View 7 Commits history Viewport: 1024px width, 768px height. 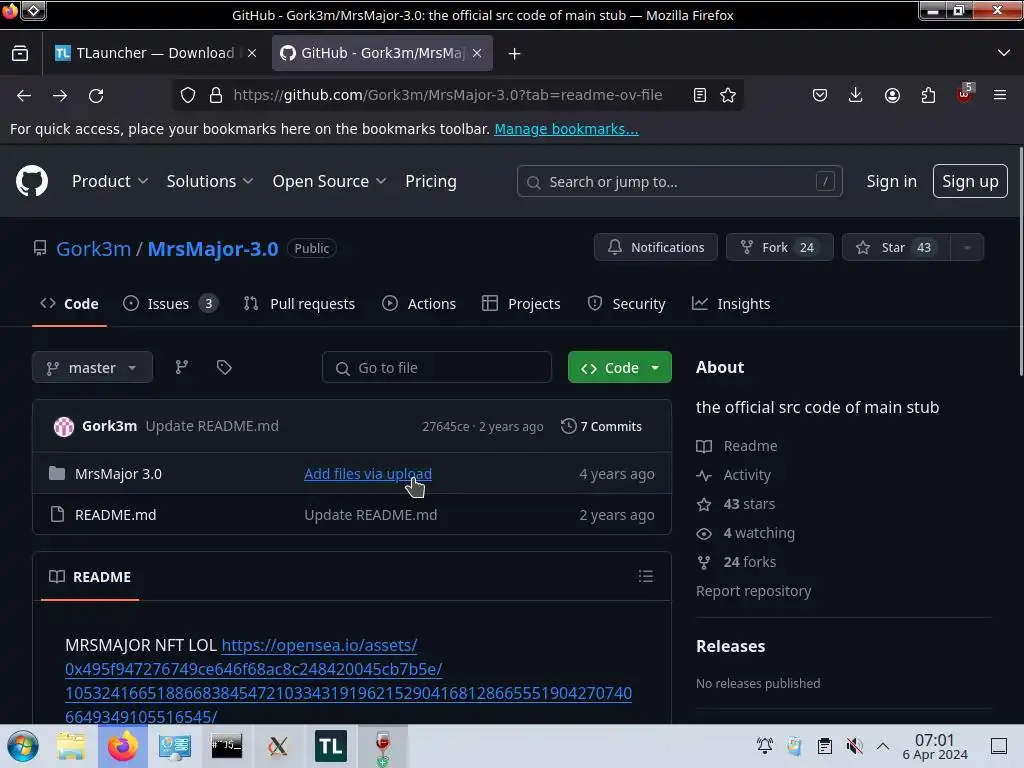(601, 426)
